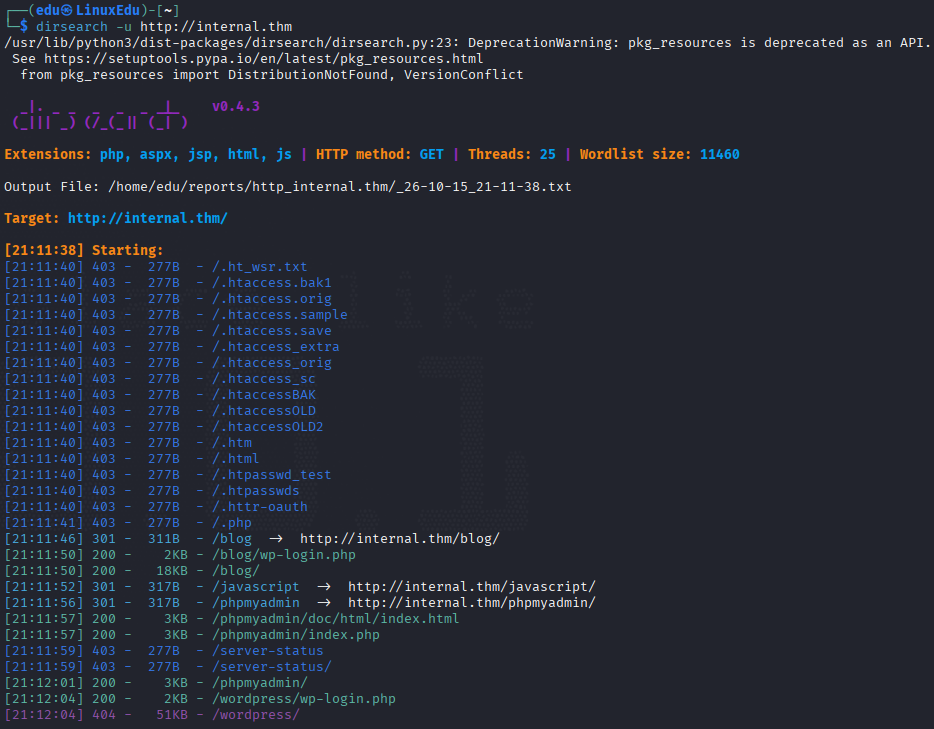Select the output file path ending in 21-11-38.txt
Screen dimensions: 934x729
pos(340,187)
